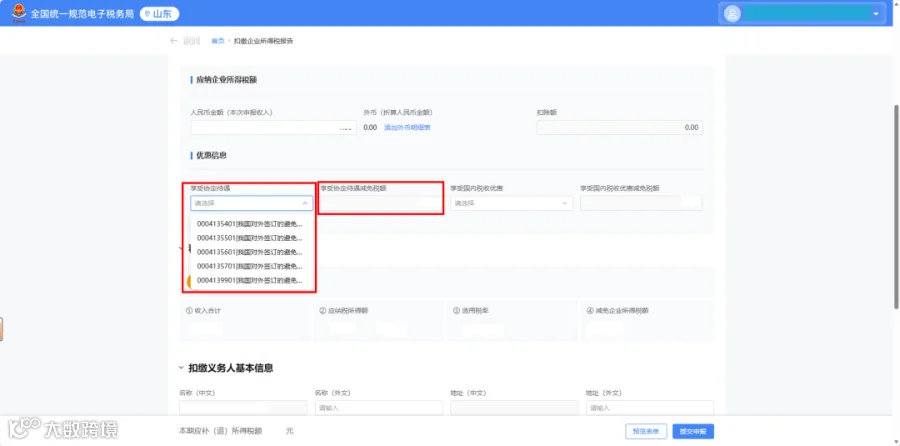900x446 pixels.
Task: Click the 提交申报 submit button
Action: click(693, 431)
